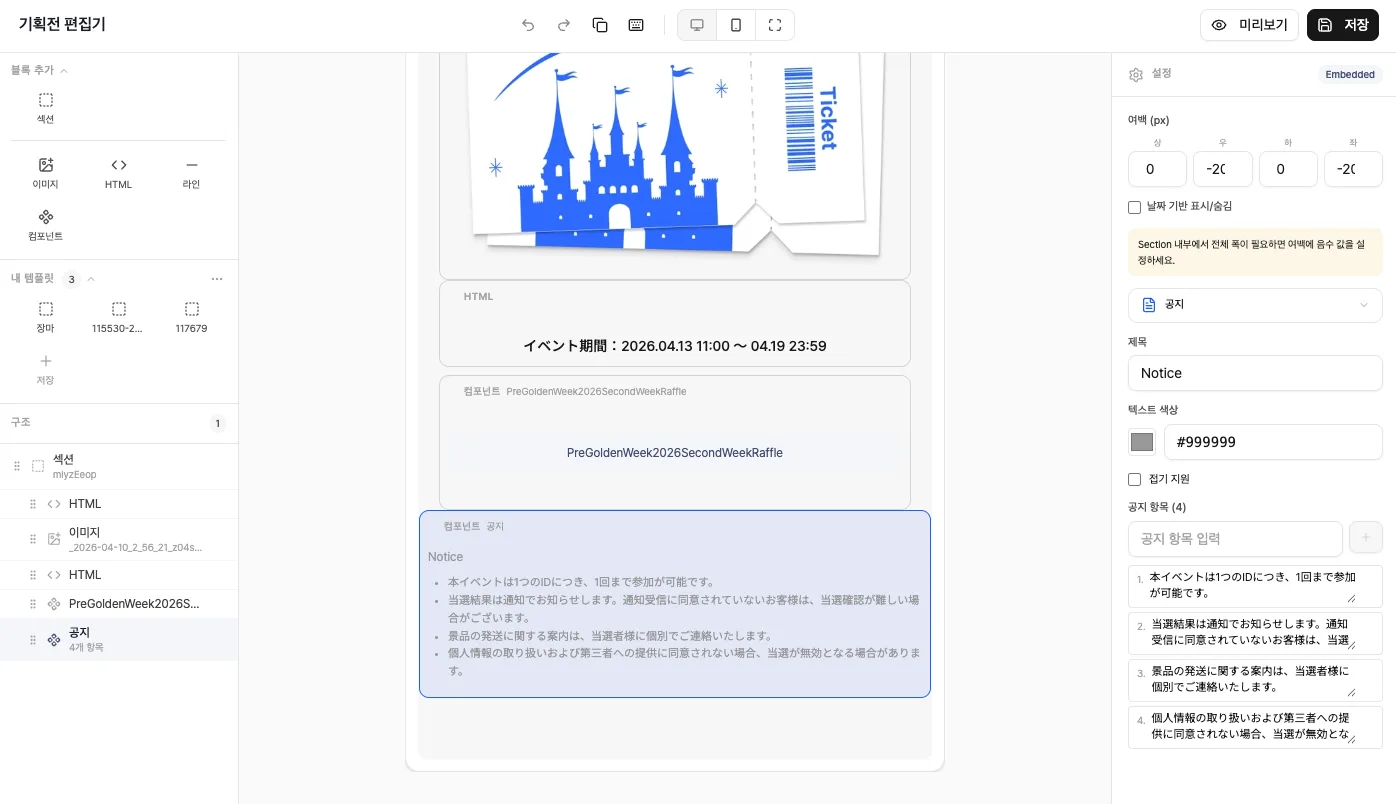
Task: Click the copy icon in the top toolbar
Action: [x=600, y=25]
